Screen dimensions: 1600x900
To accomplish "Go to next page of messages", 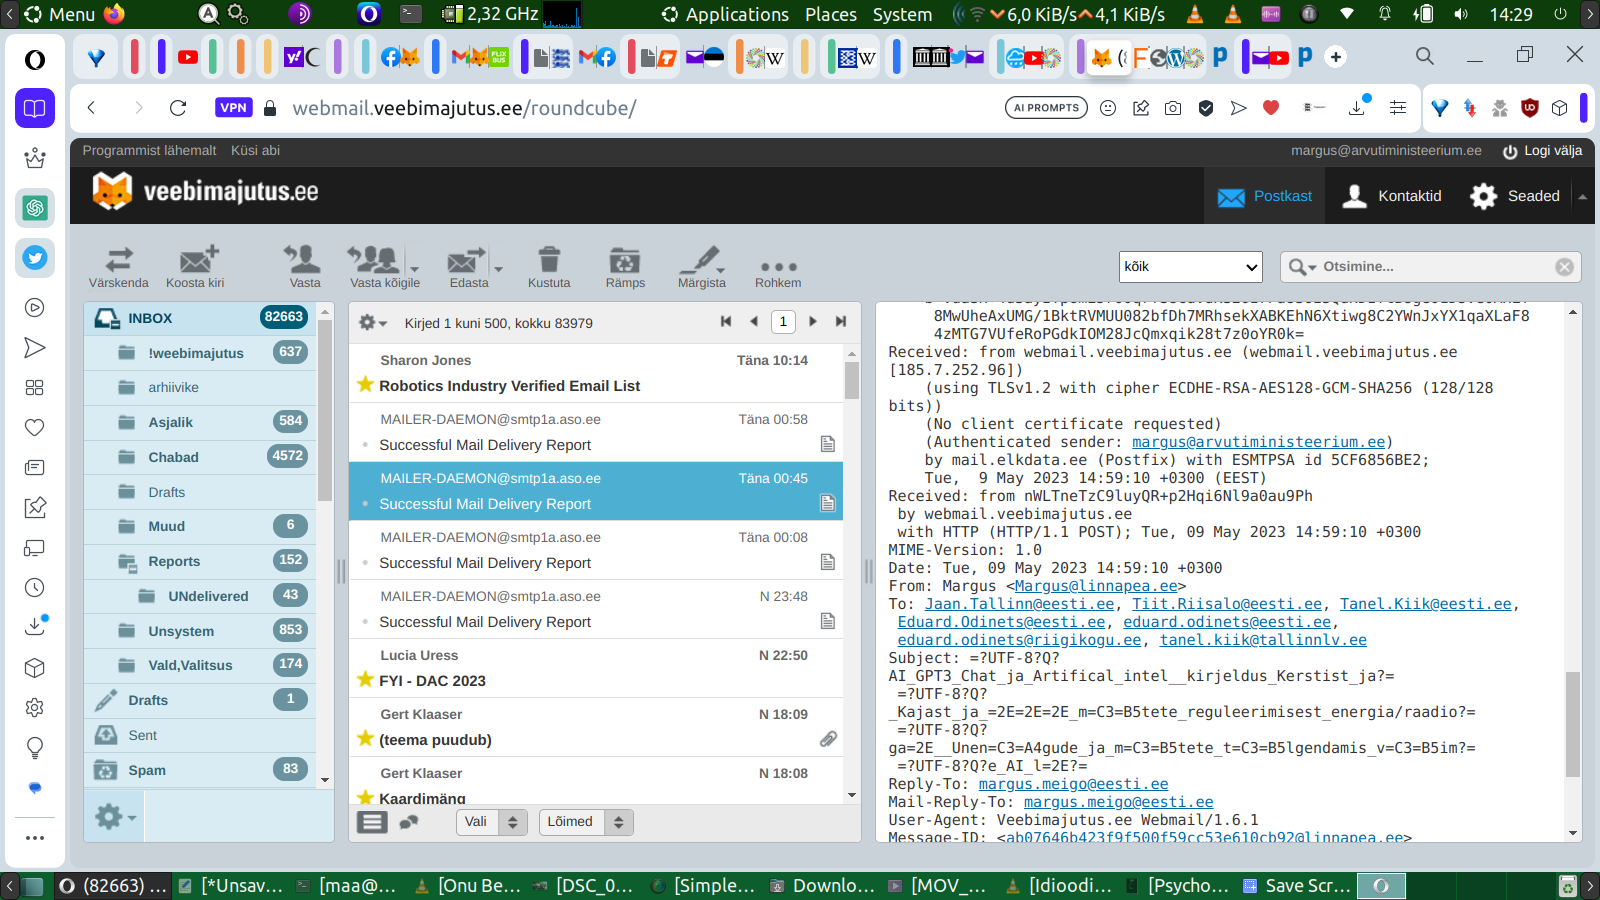I will click(x=813, y=321).
